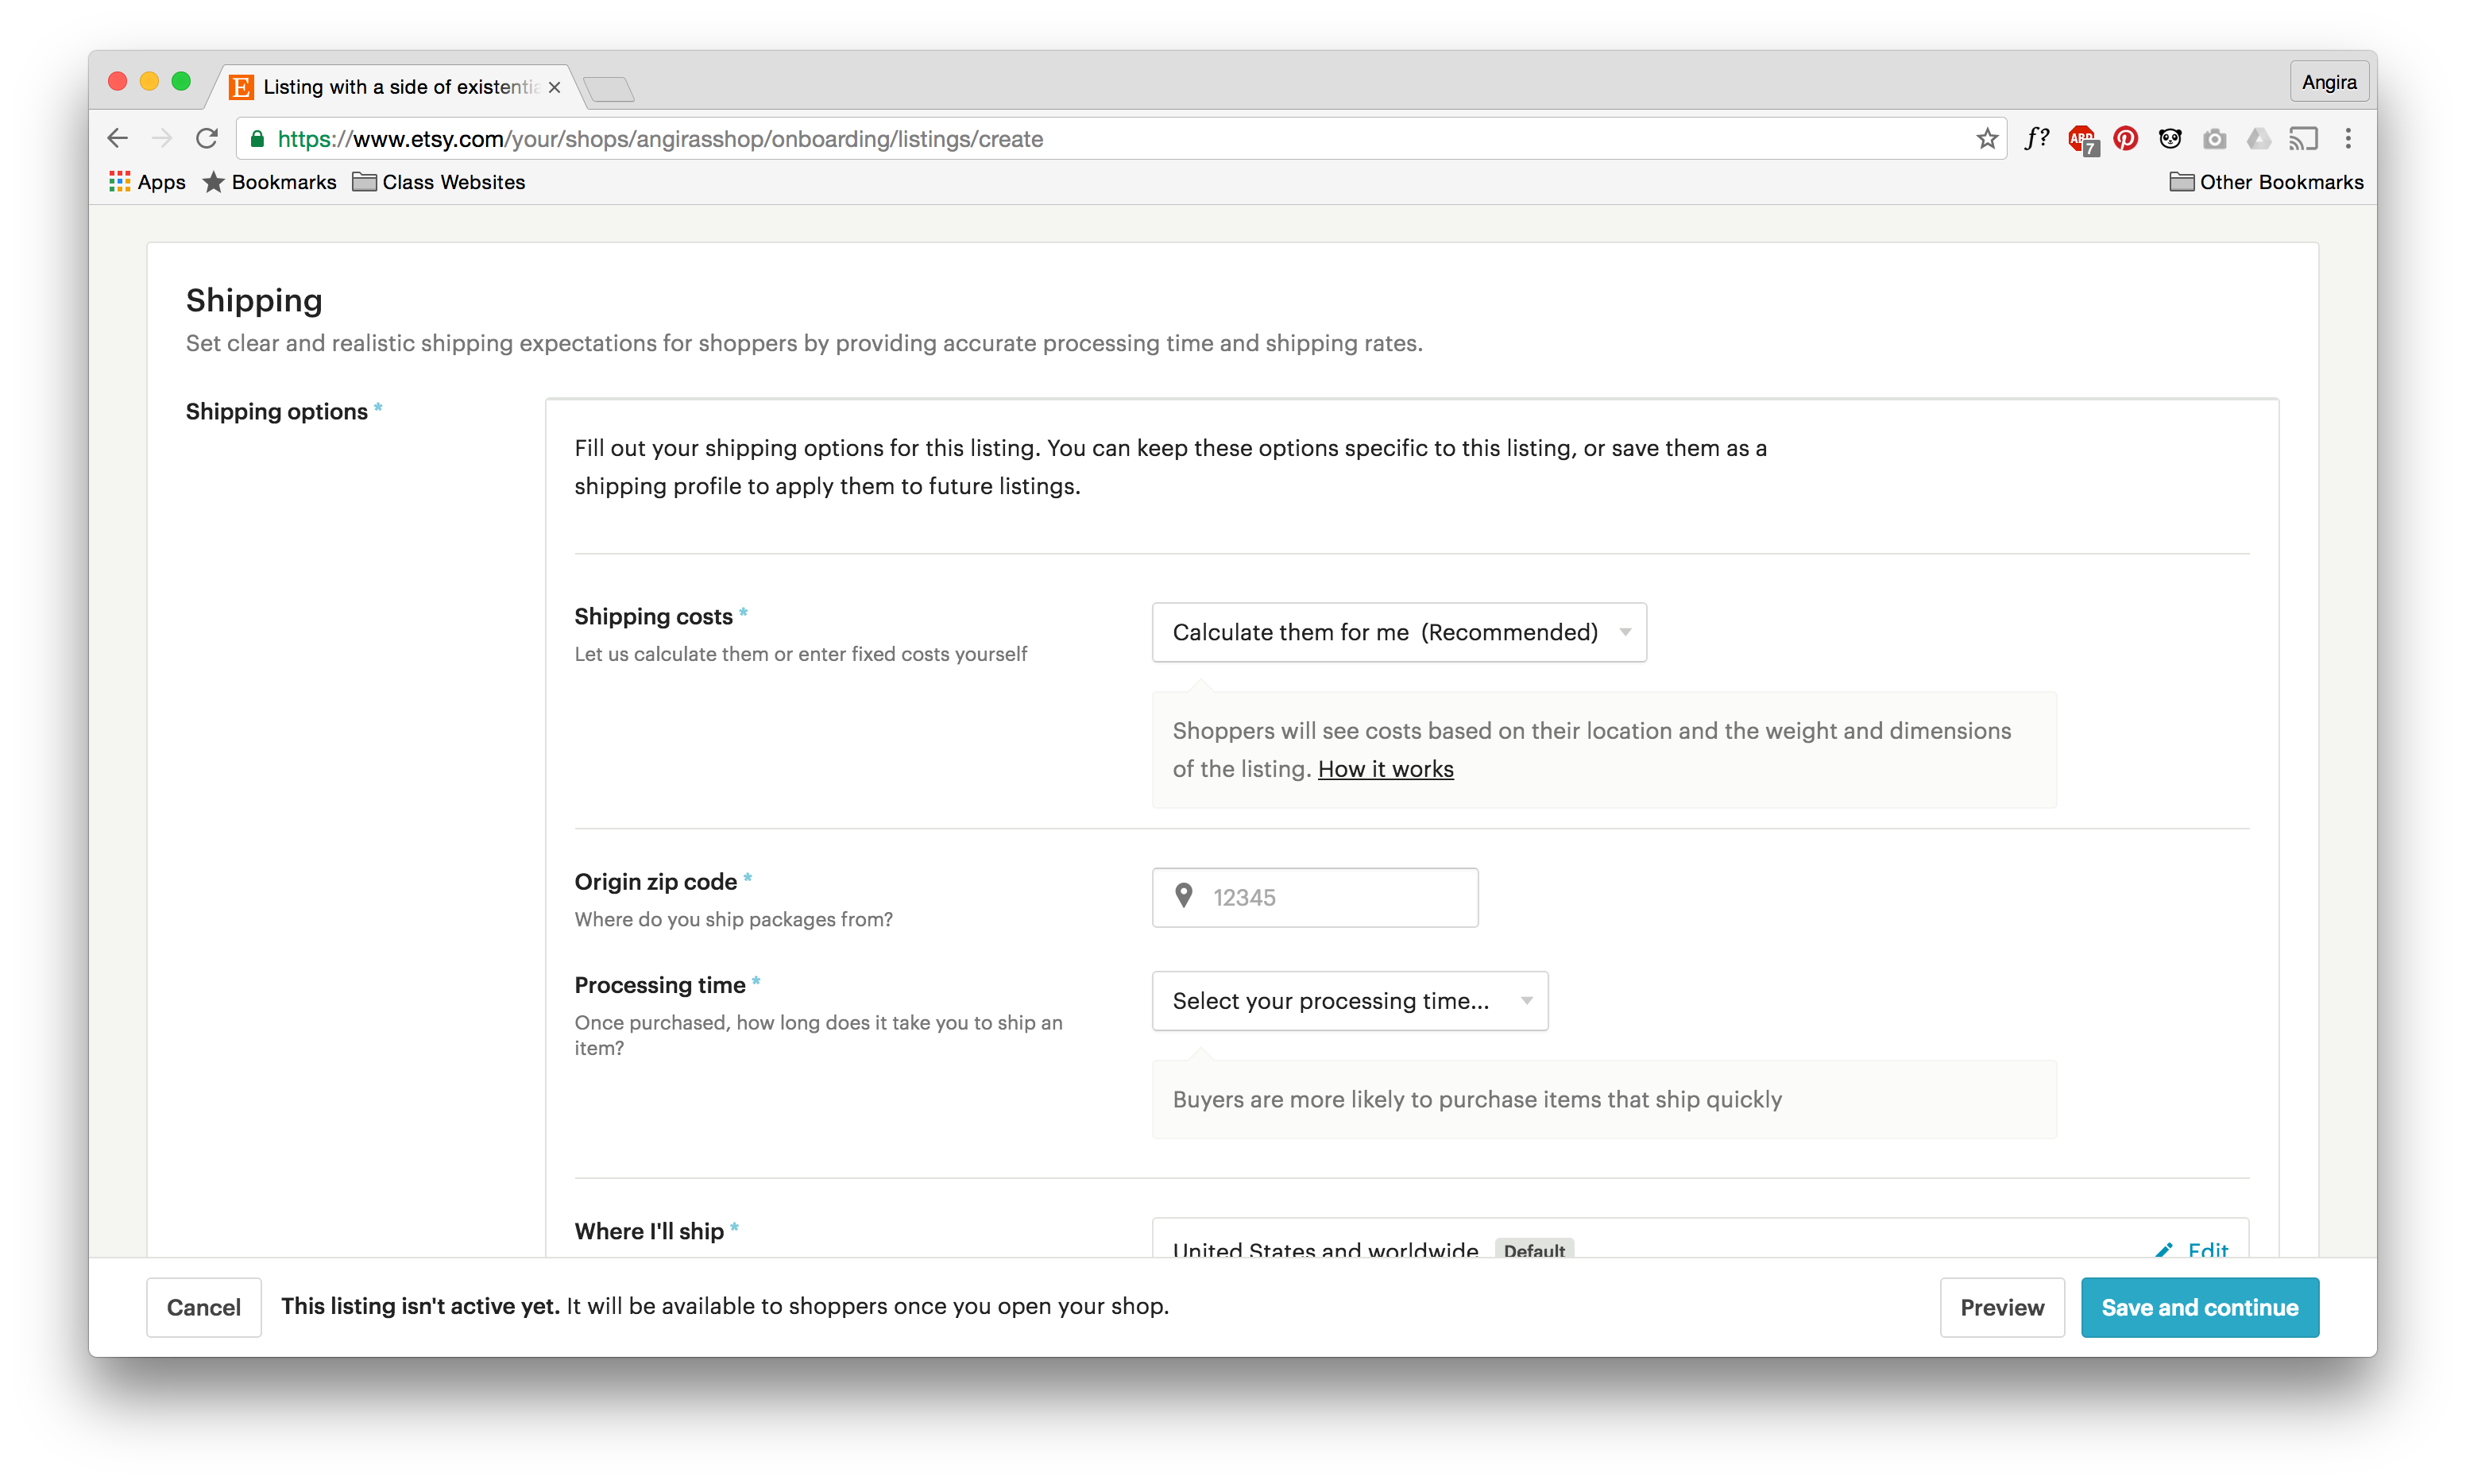The width and height of the screenshot is (2466, 1484).
Task: Open the Apps shortcut in bookmarks bar
Action: click(148, 182)
